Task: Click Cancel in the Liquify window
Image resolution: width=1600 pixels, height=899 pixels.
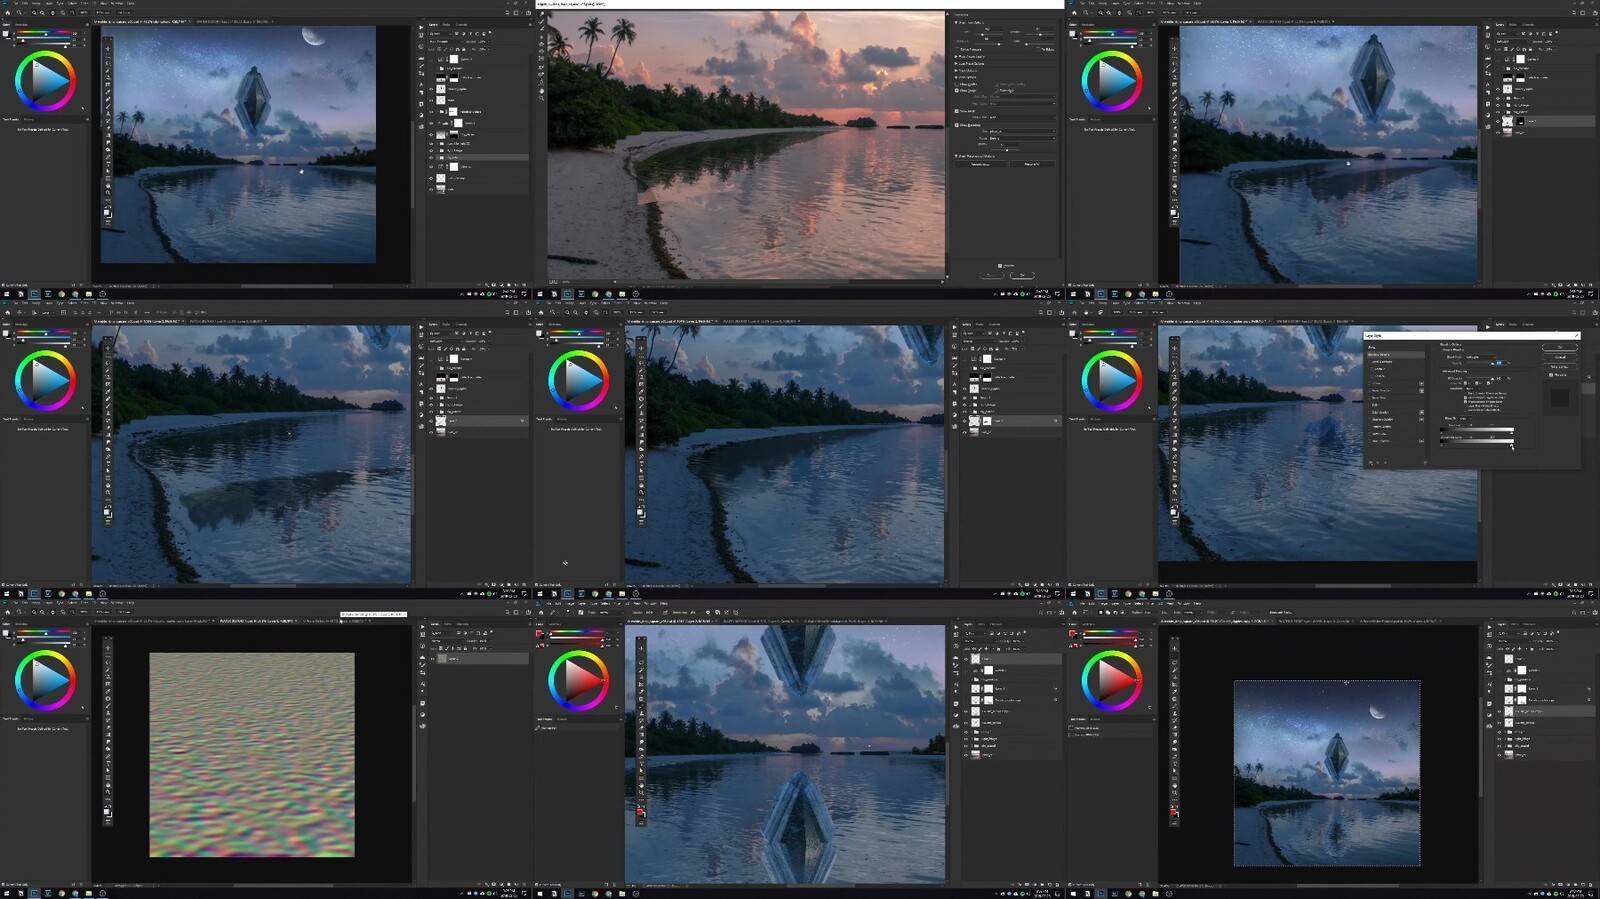Action: coord(991,275)
